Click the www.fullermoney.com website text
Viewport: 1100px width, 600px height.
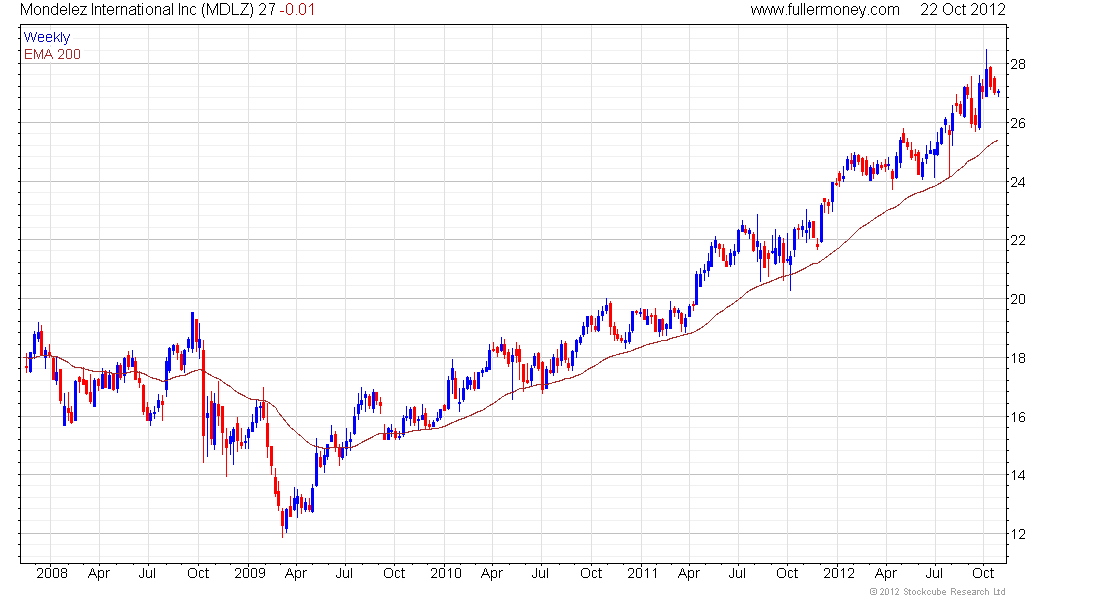coord(825,10)
